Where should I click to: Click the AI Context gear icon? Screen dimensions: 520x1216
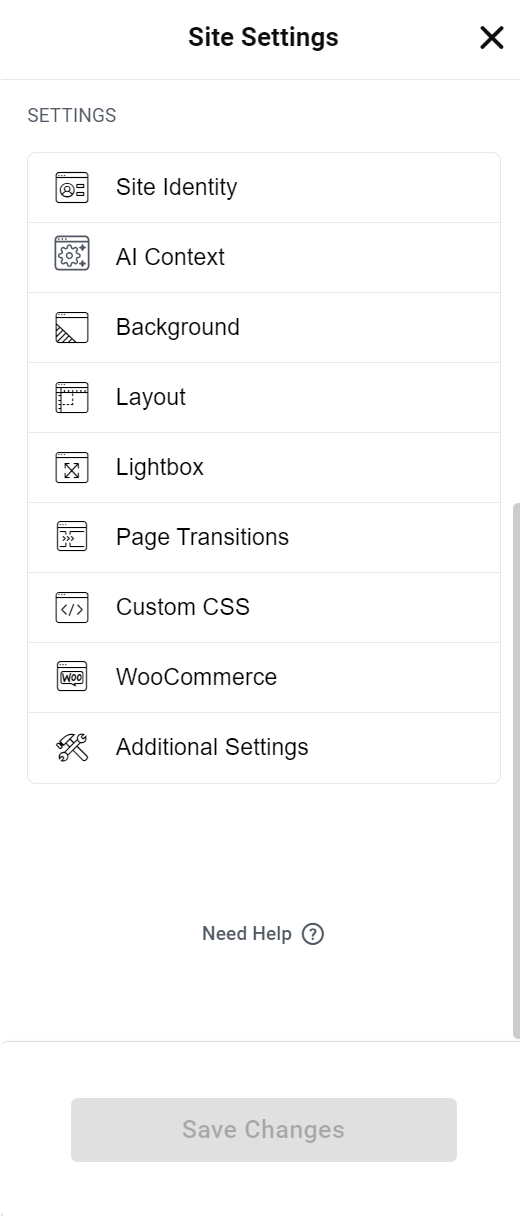point(72,254)
